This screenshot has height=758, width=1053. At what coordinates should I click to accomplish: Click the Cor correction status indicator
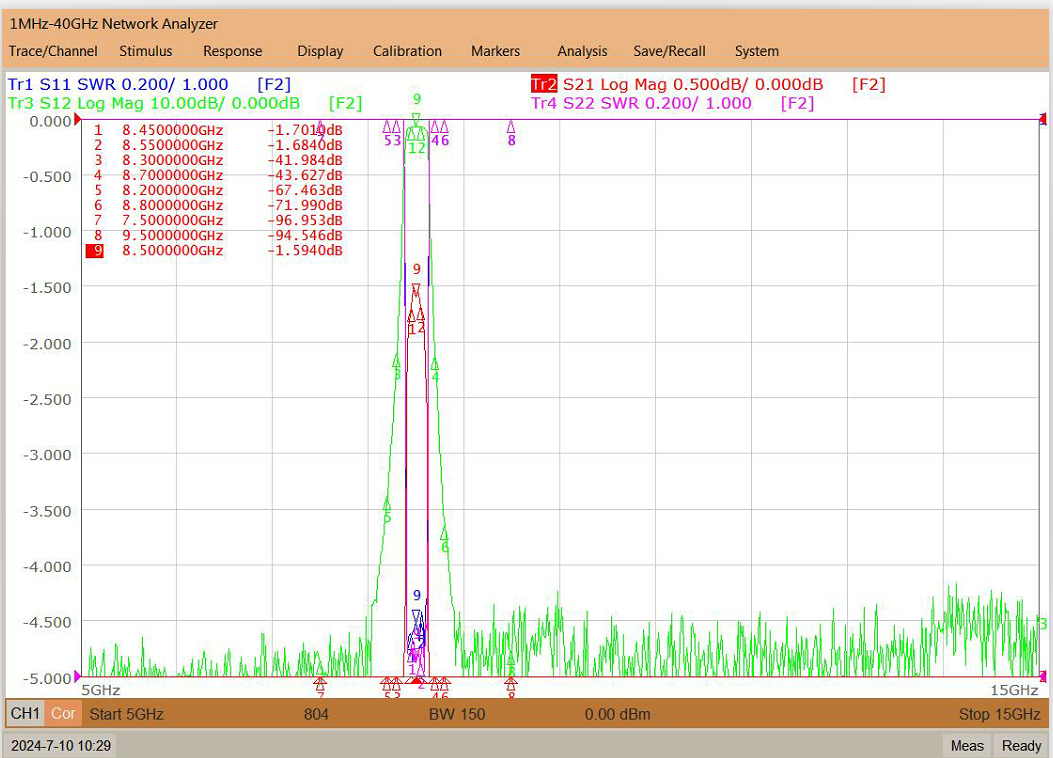(x=63, y=713)
